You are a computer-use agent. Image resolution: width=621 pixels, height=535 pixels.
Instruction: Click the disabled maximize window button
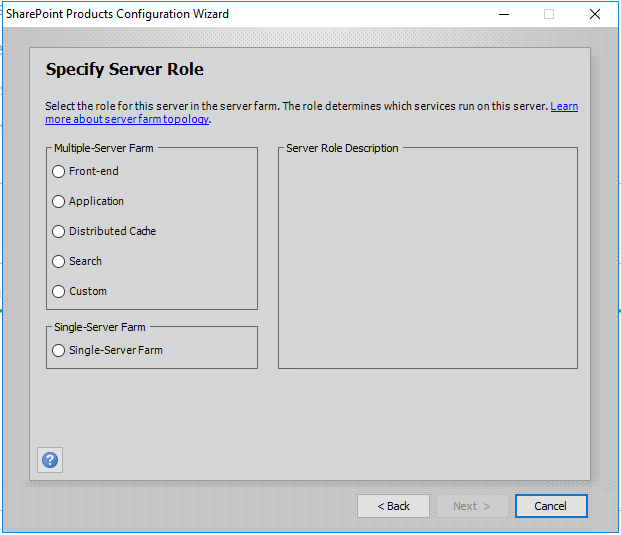[549, 14]
